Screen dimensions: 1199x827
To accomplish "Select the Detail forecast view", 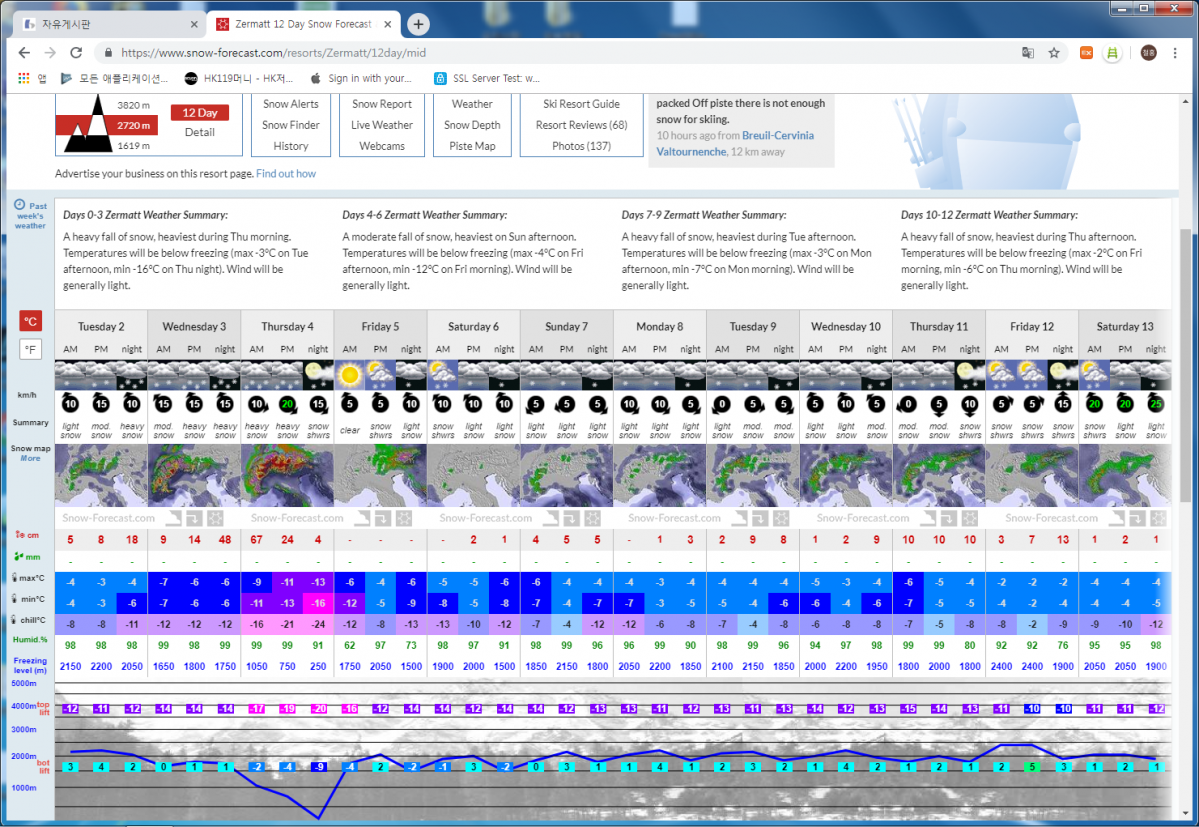I will point(200,132).
